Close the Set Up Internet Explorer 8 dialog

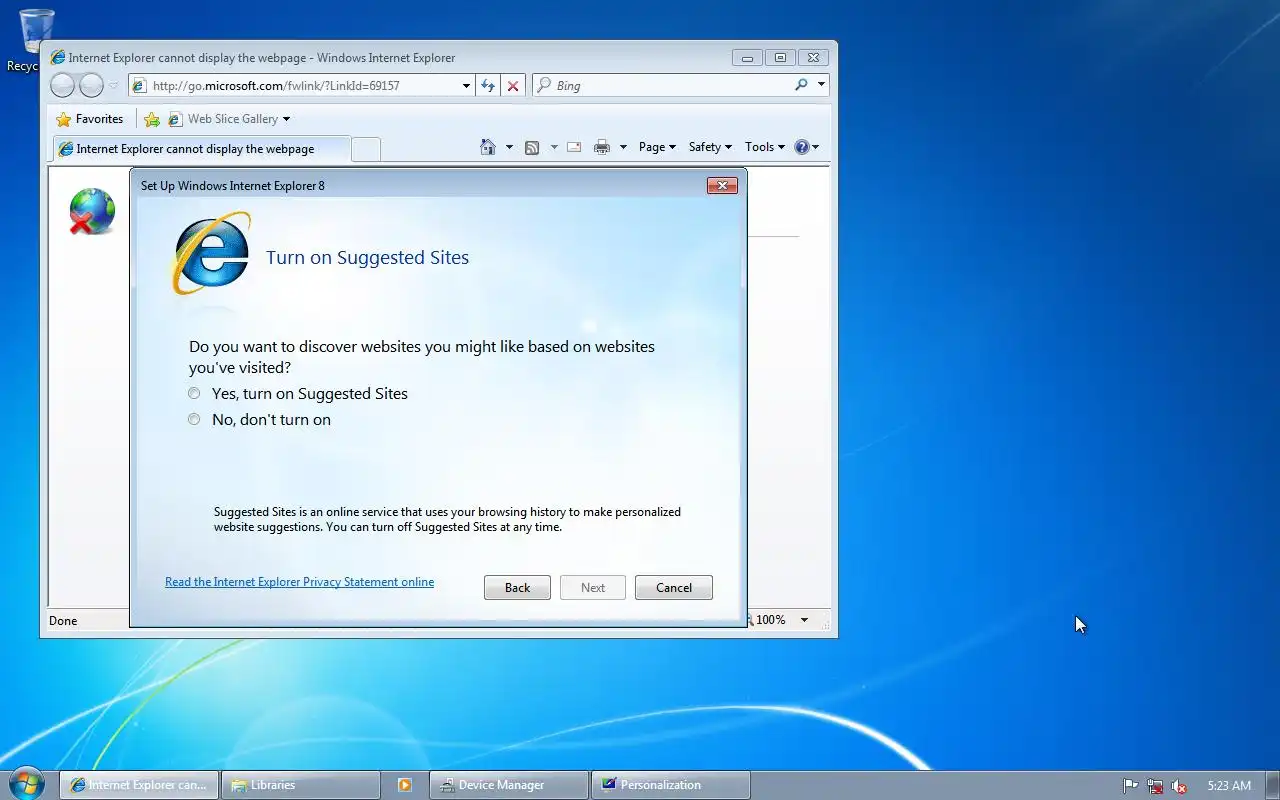pyautogui.click(x=722, y=185)
